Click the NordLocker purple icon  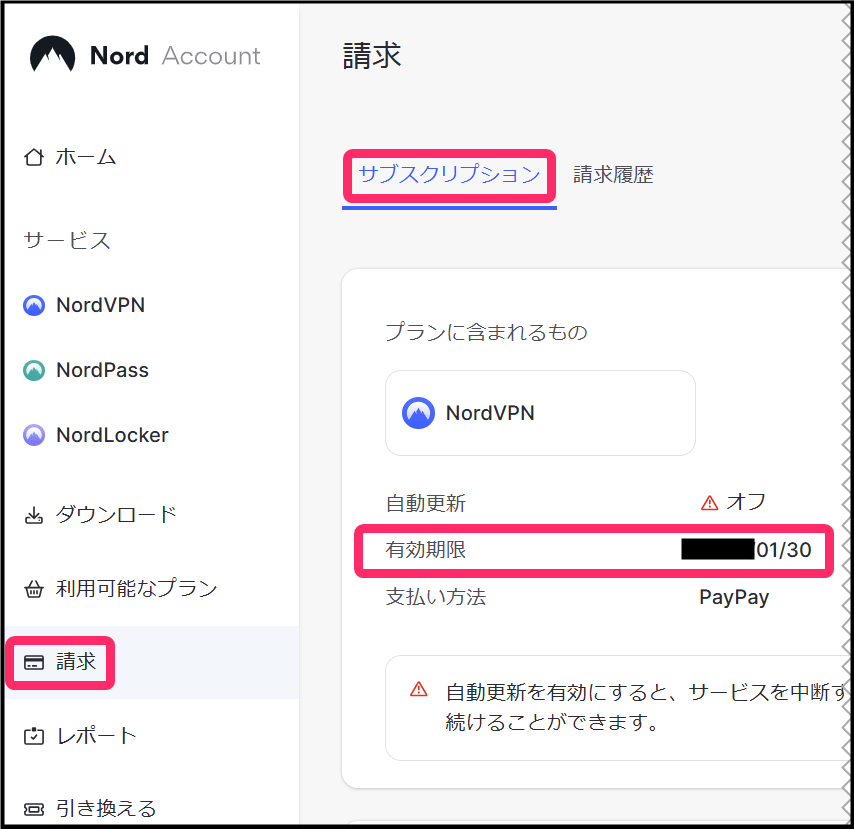click(34, 435)
